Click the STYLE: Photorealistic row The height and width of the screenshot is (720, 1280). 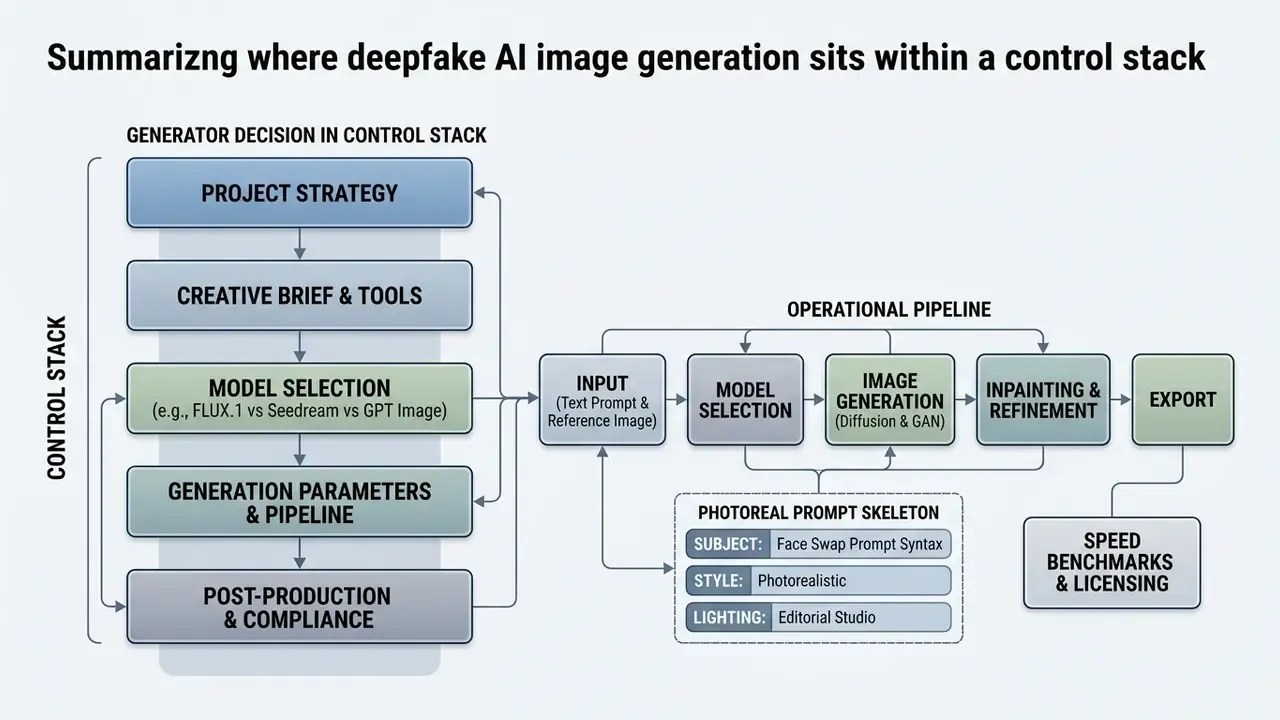(818, 581)
